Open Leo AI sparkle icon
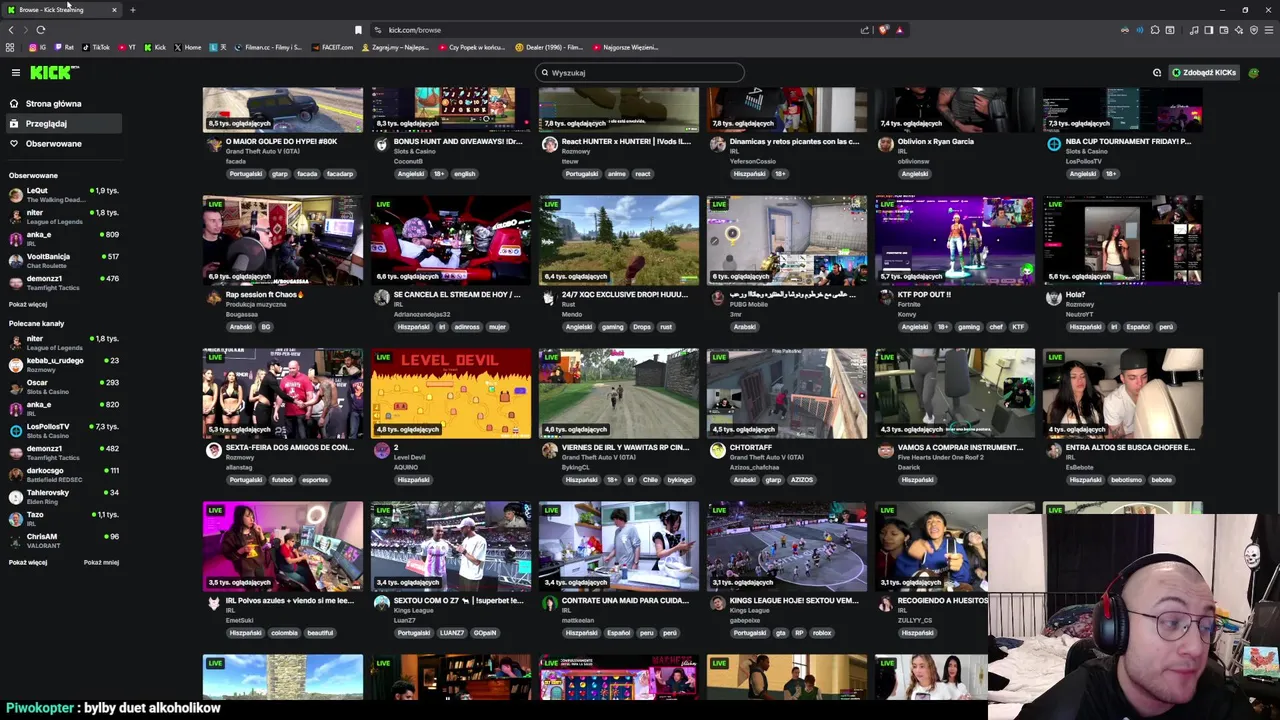The height and width of the screenshot is (720, 1280). pyautogui.click(x=1239, y=30)
